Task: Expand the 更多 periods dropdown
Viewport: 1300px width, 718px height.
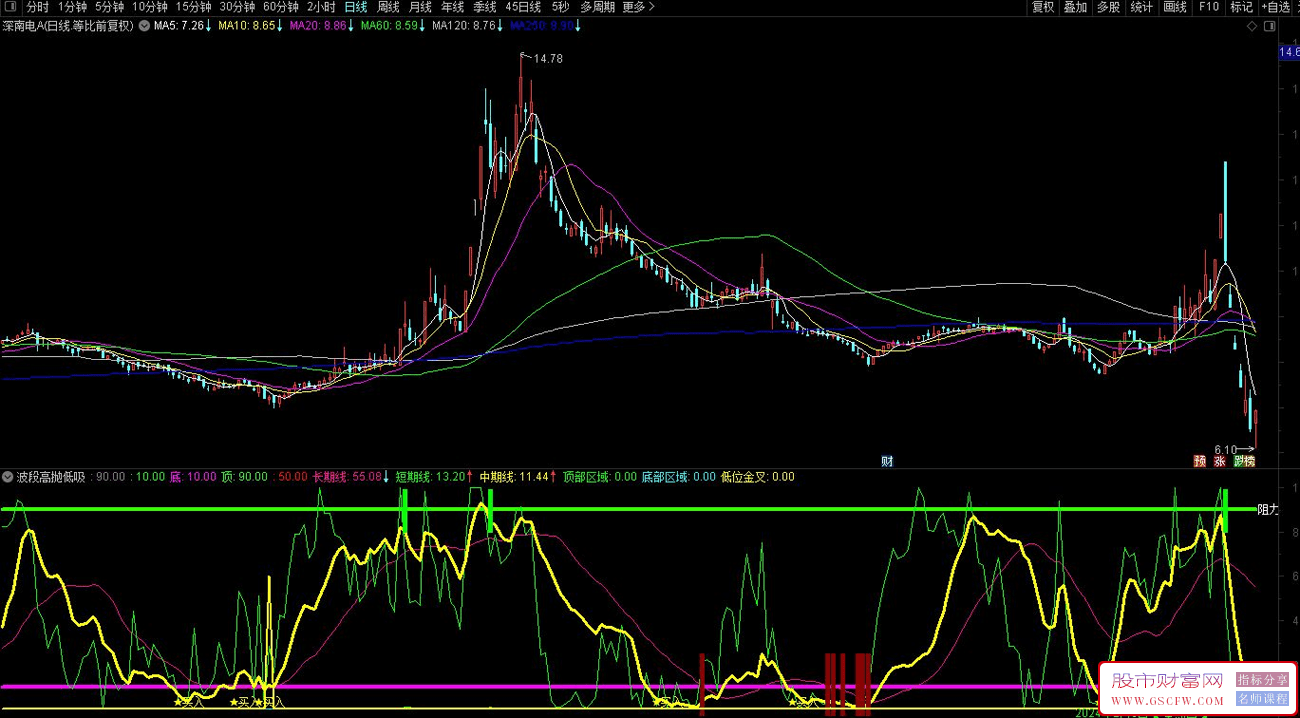Action: (x=638, y=7)
